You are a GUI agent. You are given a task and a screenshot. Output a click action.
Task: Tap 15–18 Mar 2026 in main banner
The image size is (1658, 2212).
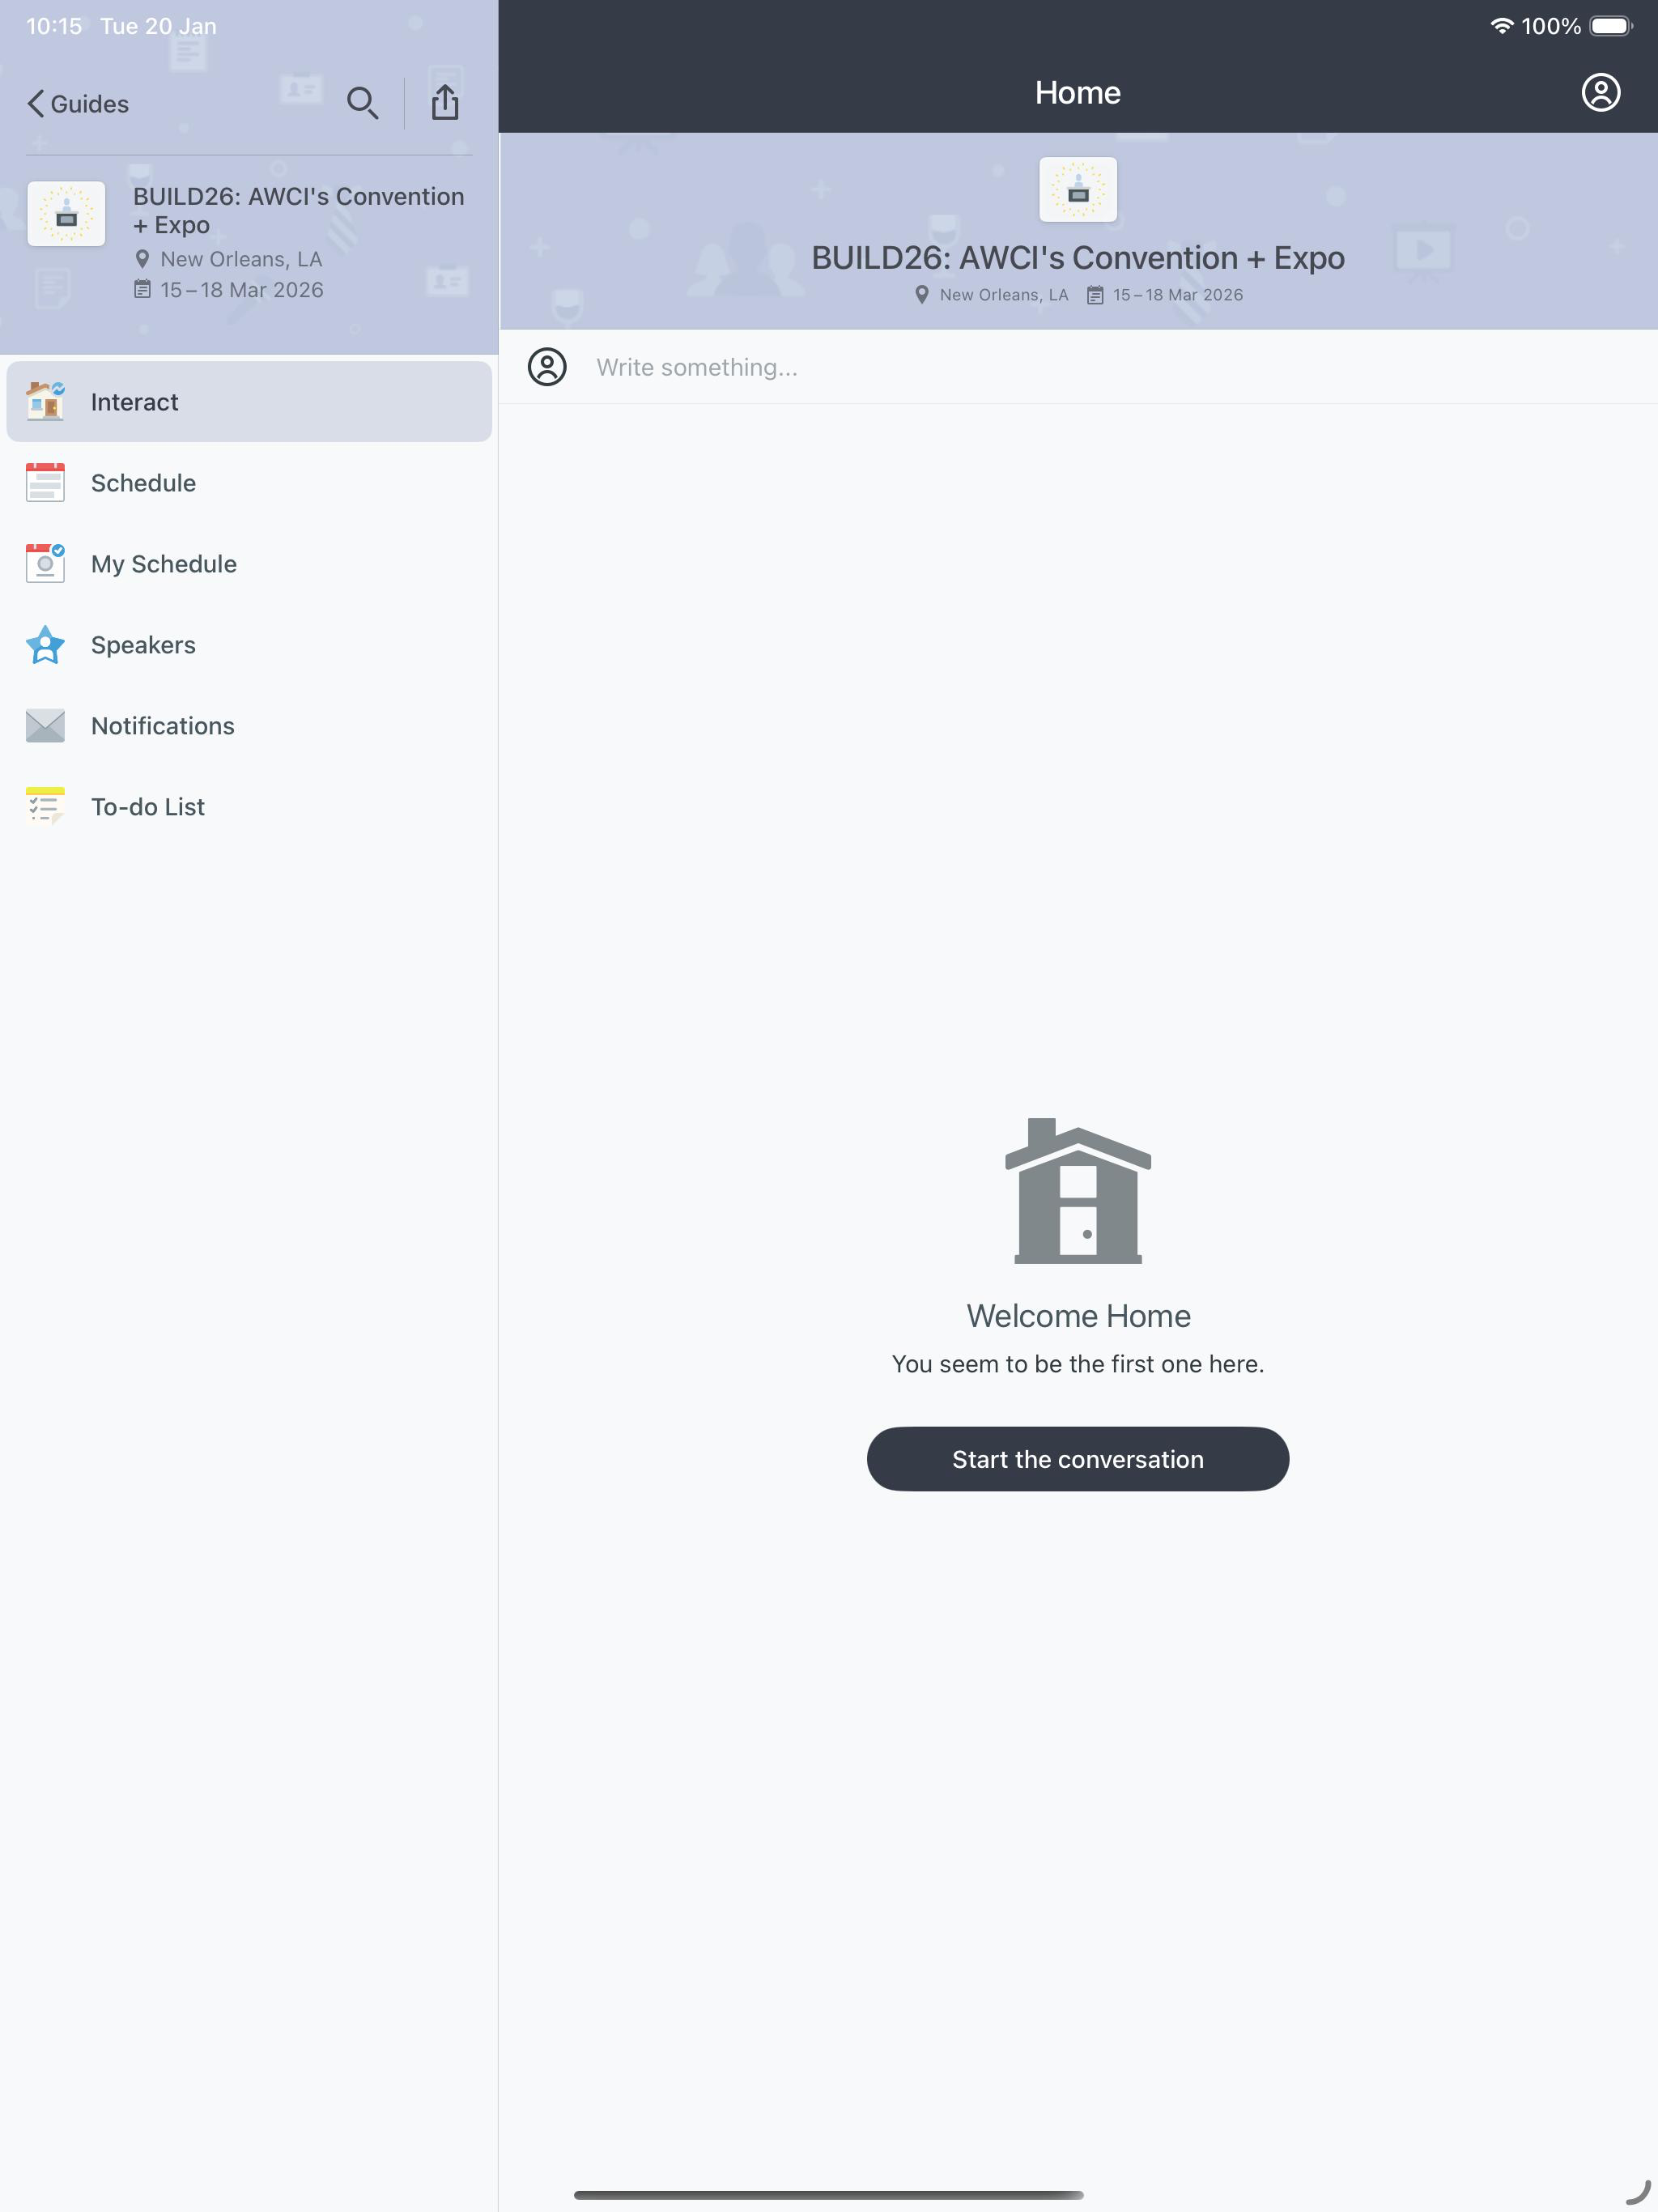point(1178,295)
